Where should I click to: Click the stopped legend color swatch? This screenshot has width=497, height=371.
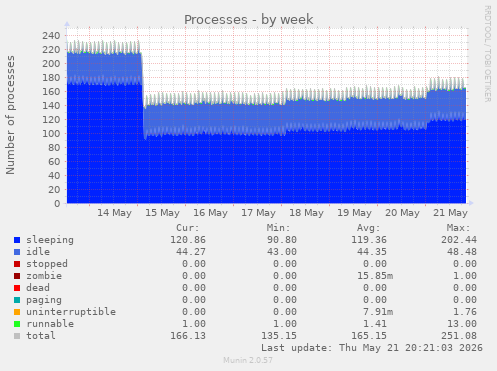(17, 264)
